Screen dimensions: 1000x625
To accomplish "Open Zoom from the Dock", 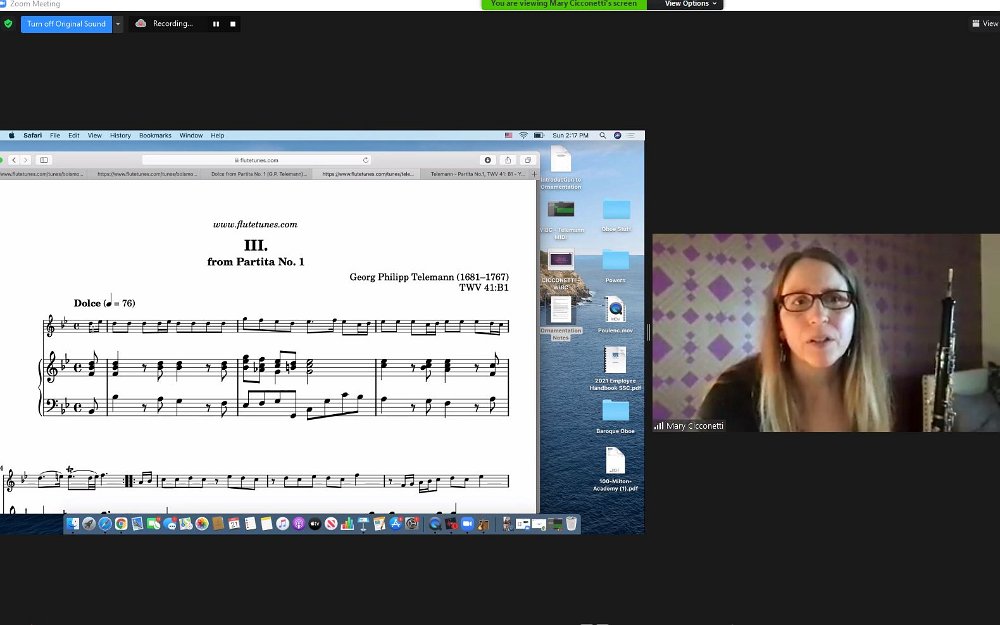I will [x=467, y=524].
